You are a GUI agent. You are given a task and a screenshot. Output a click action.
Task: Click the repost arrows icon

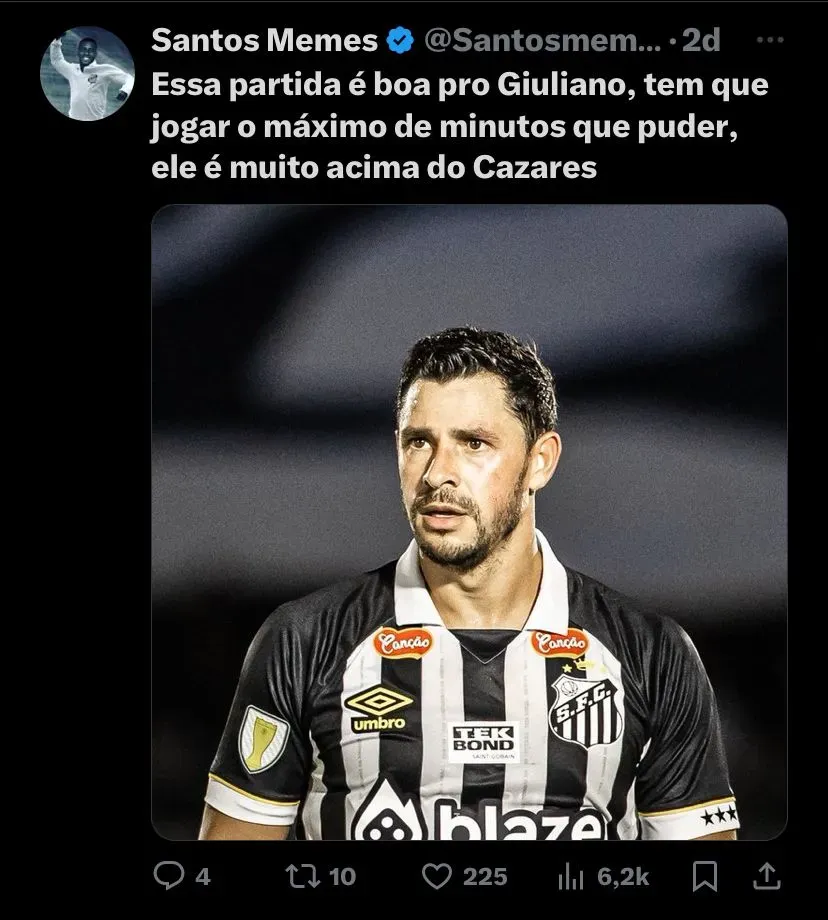302,877
